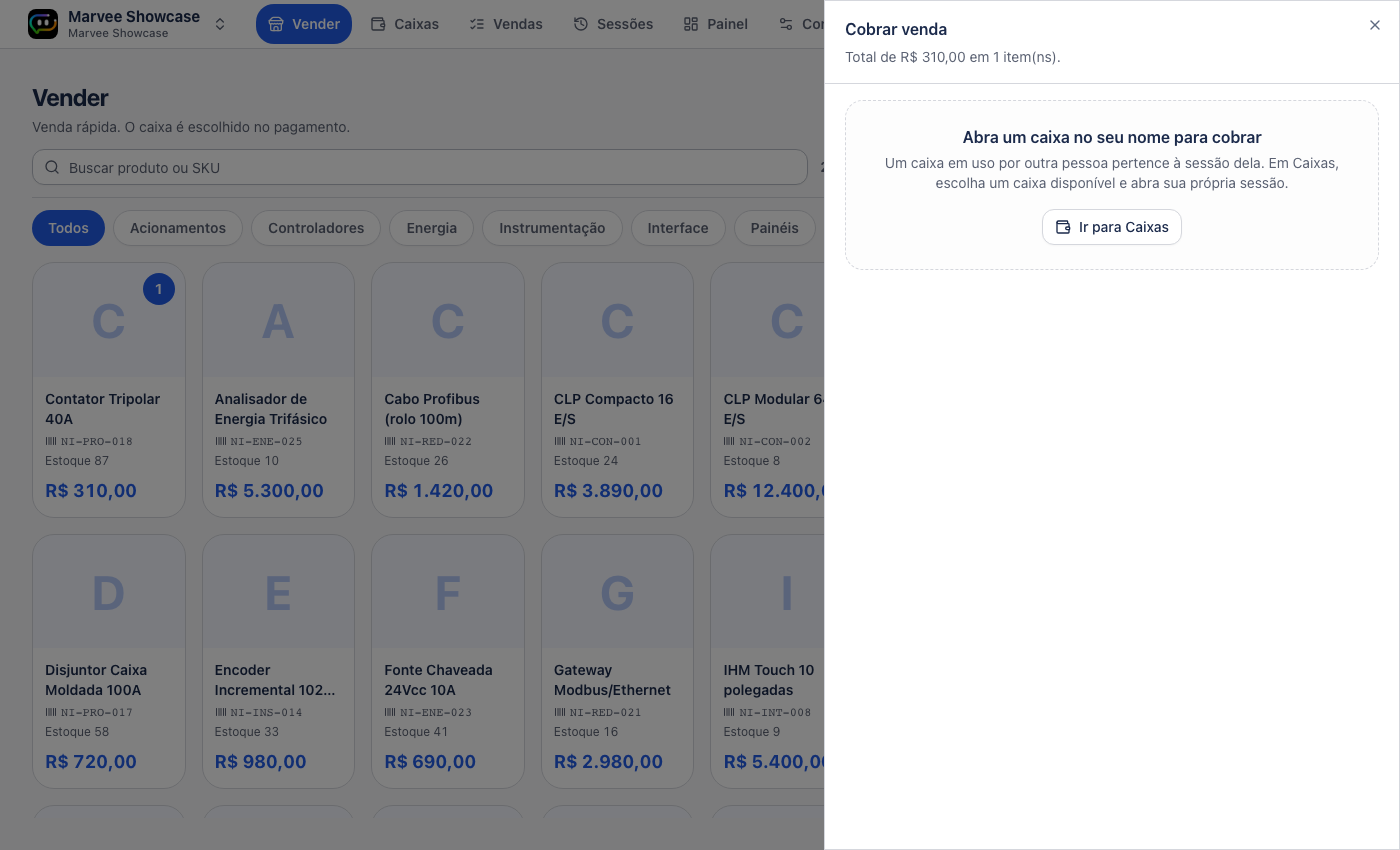
Task: Click the wallet icon in Ir para Caixas
Action: click(1063, 227)
